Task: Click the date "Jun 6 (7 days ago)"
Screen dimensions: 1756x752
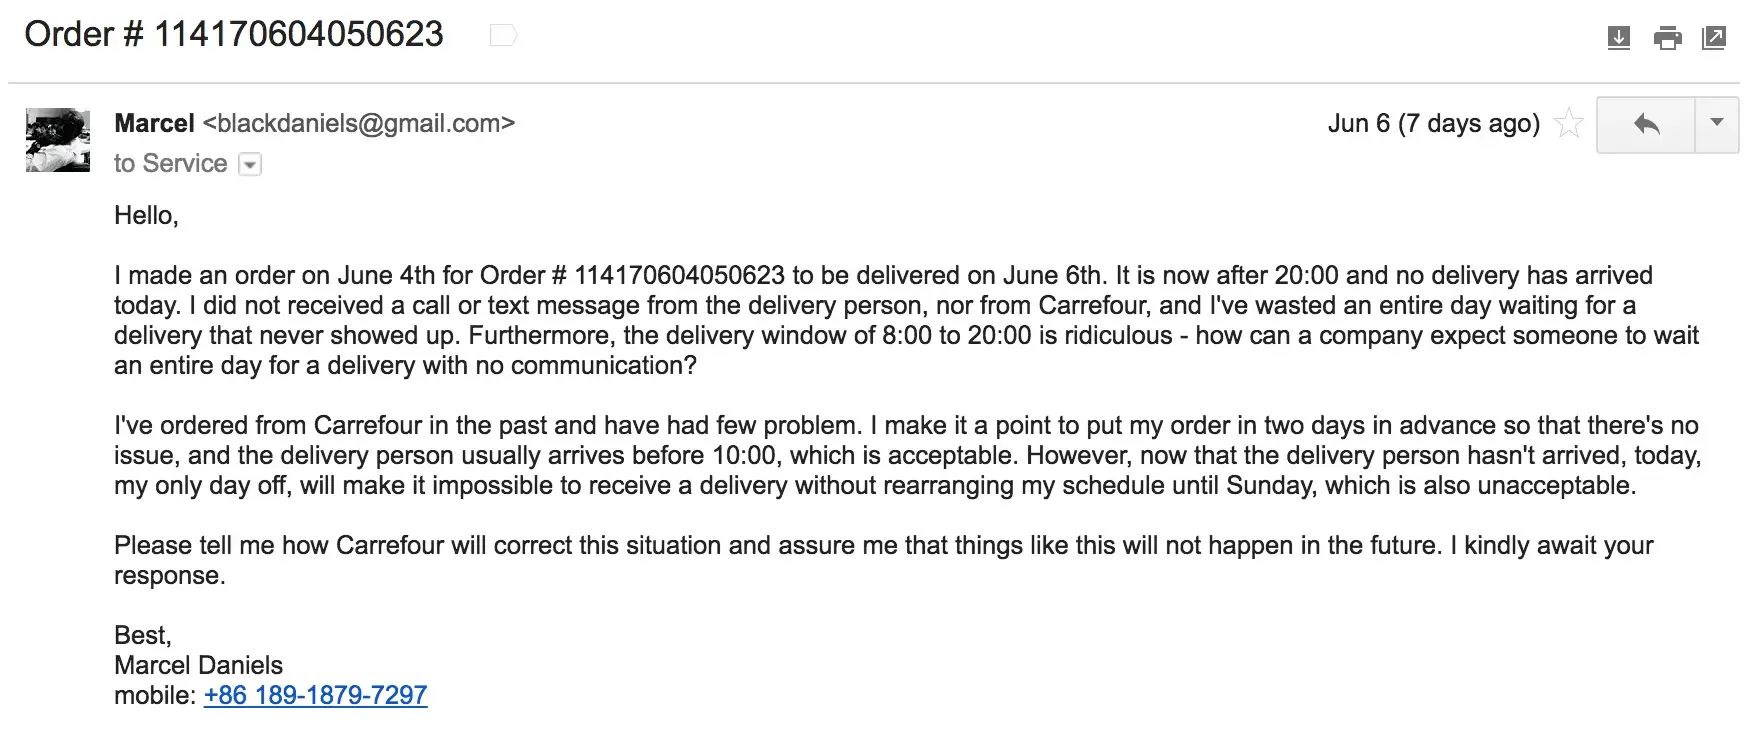Action: 1433,124
